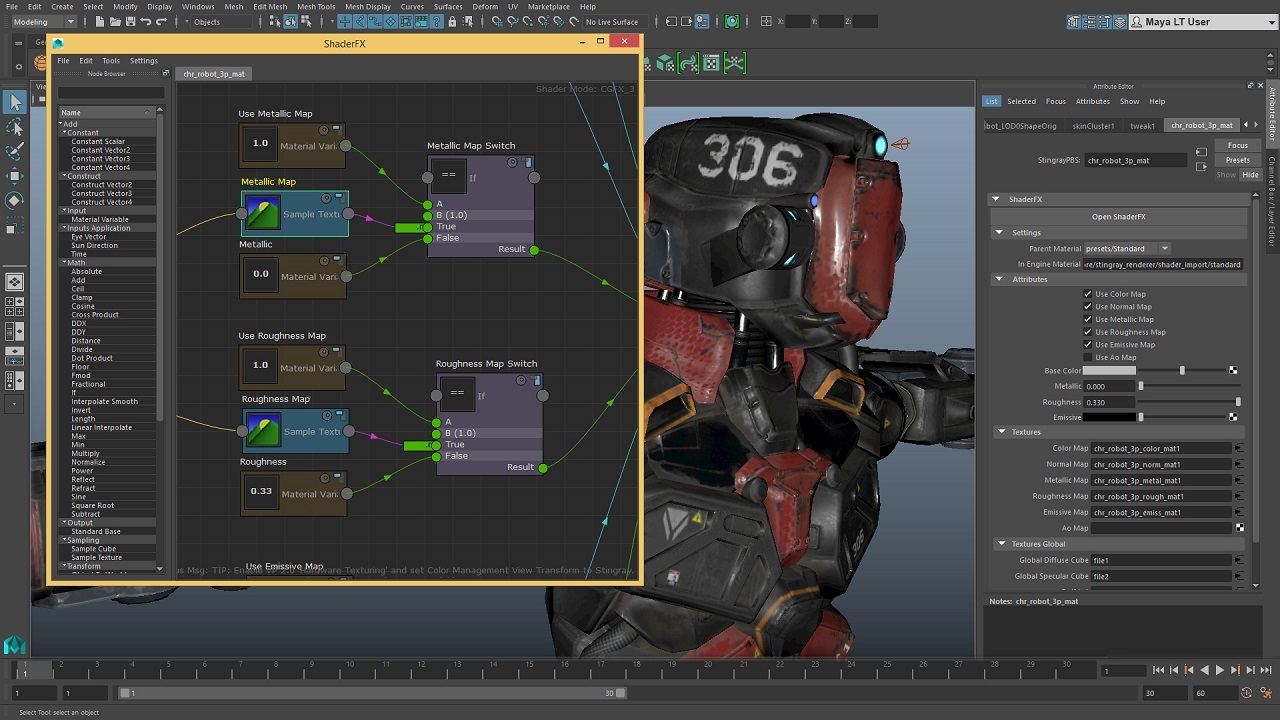
Task: Switch to the skinCluster1 tab
Action: (1093, 126)
